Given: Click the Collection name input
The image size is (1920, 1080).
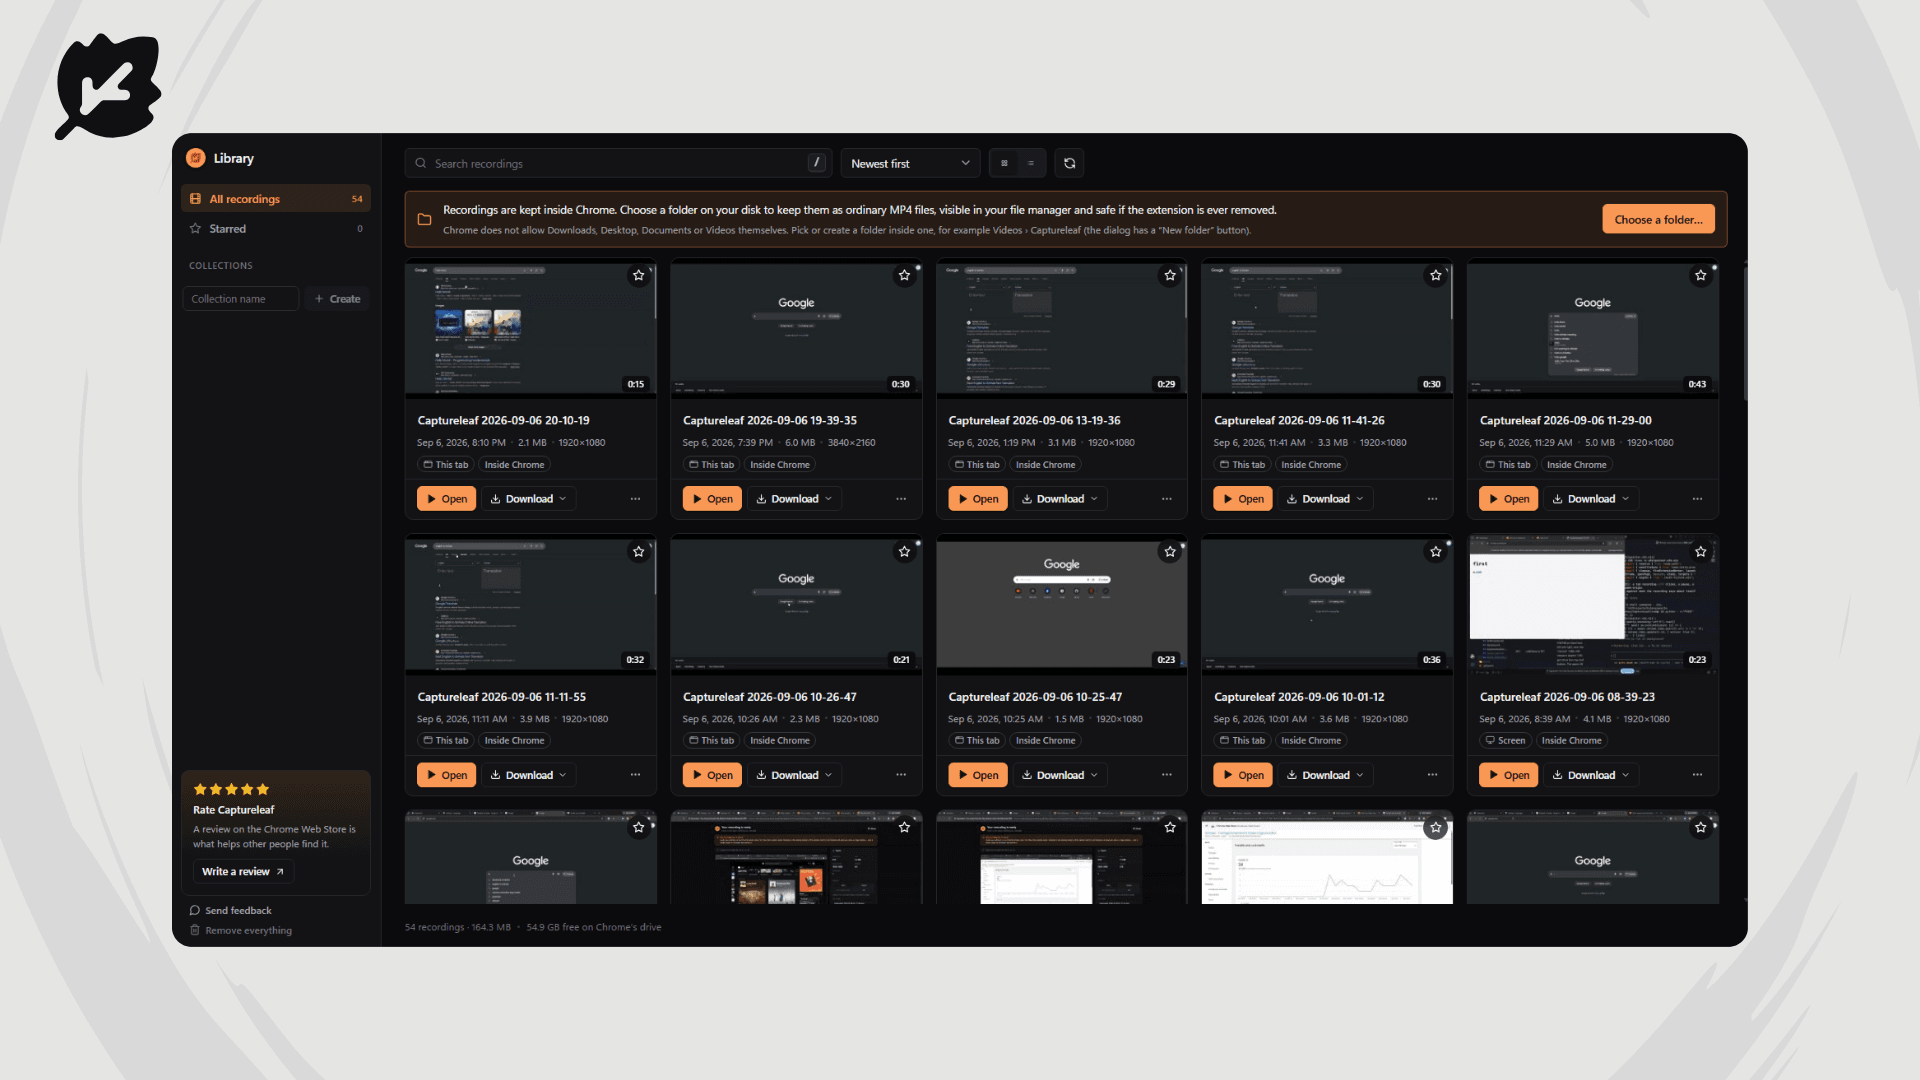Looking at the screenshot, I should (240, 299).
